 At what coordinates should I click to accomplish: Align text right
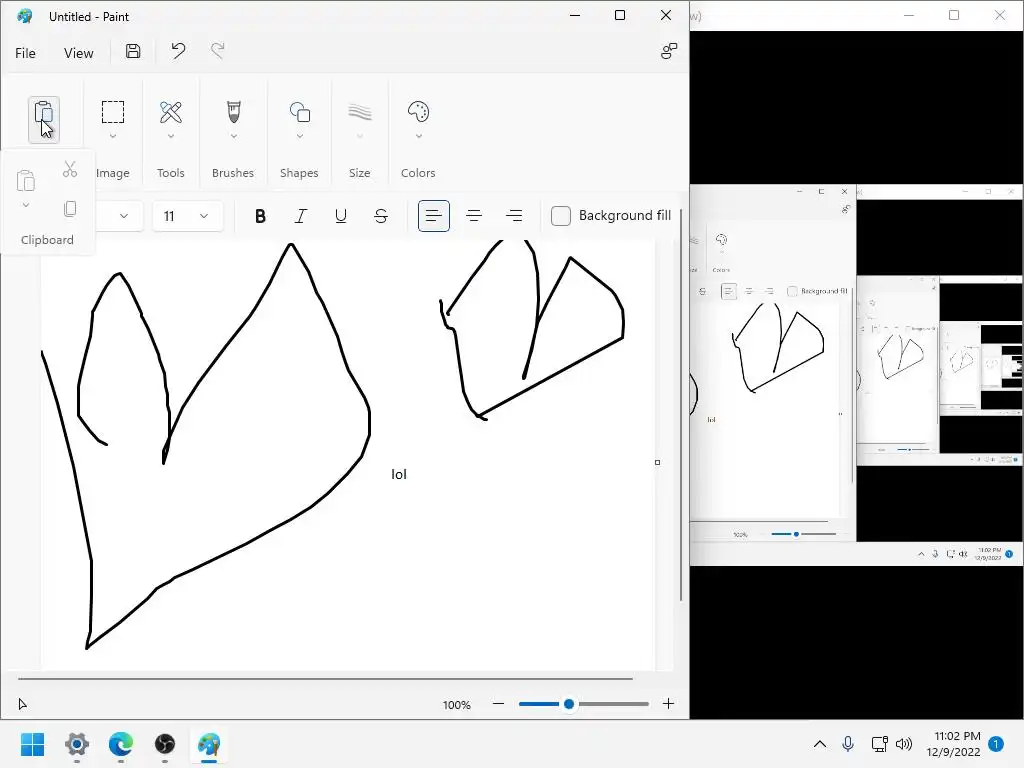pos(514,216)
